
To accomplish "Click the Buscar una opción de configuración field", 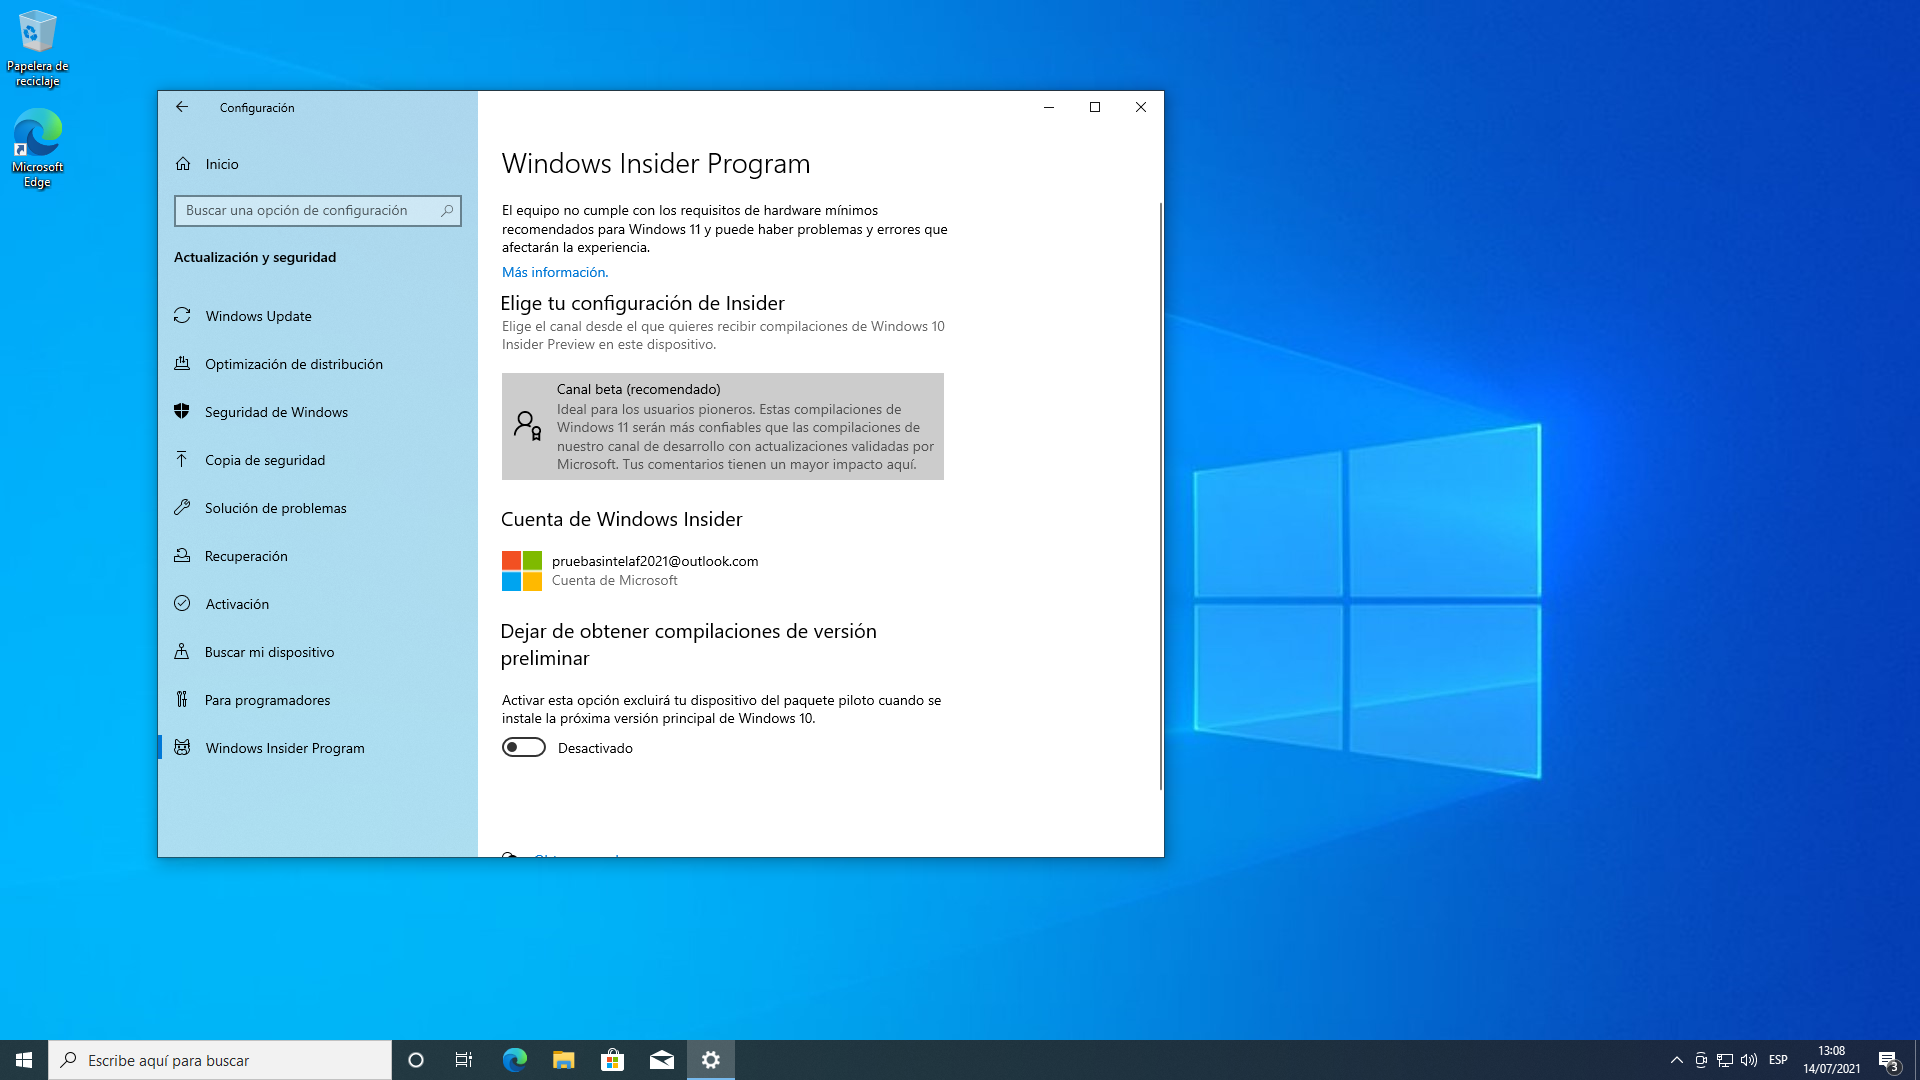I will [x=305, y=211].
